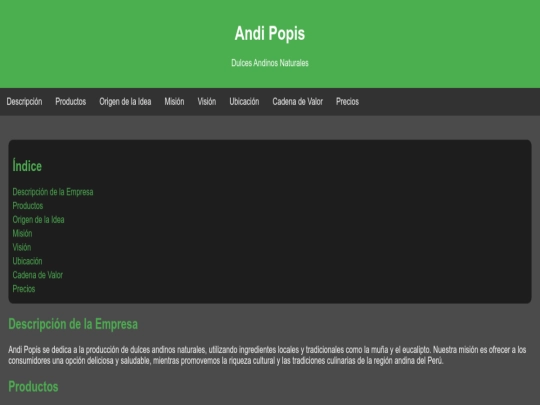Open the Precios link in the Índice
Viewport: 540px width, 405px height.
coord(24,289)
